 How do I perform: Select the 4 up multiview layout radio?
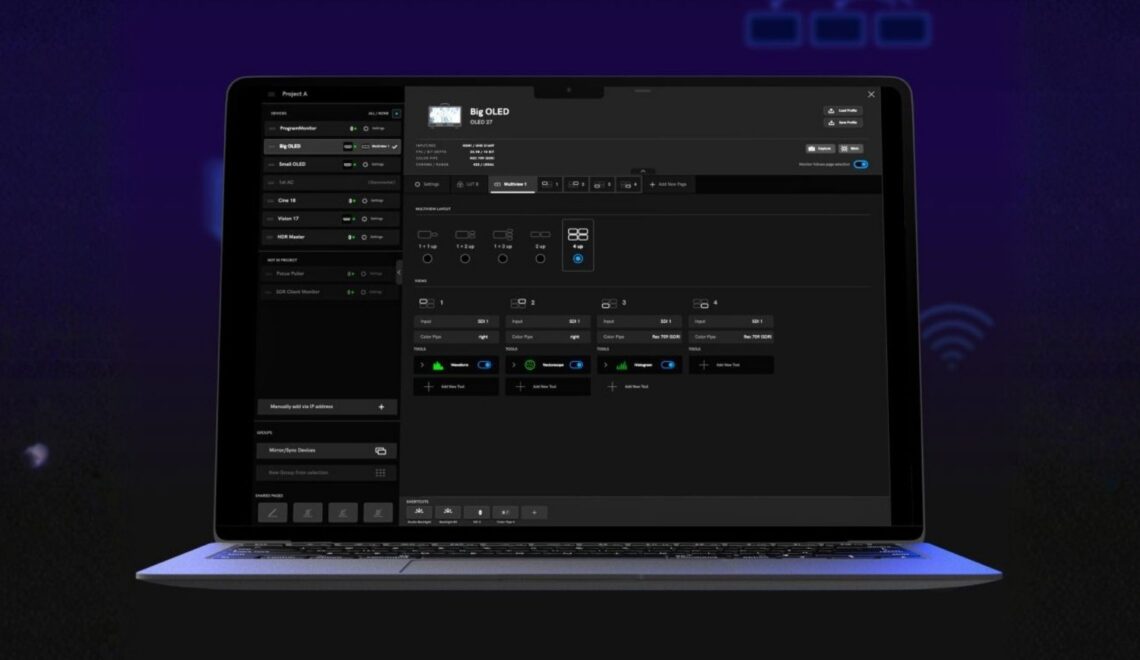click(578, 259)
